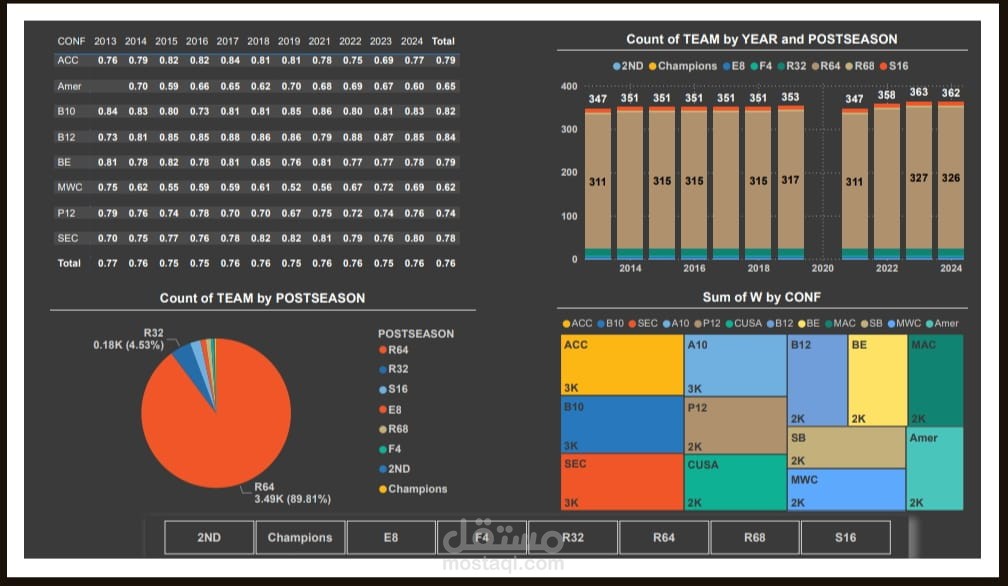Toggle the 2ND slicer button

209,537
